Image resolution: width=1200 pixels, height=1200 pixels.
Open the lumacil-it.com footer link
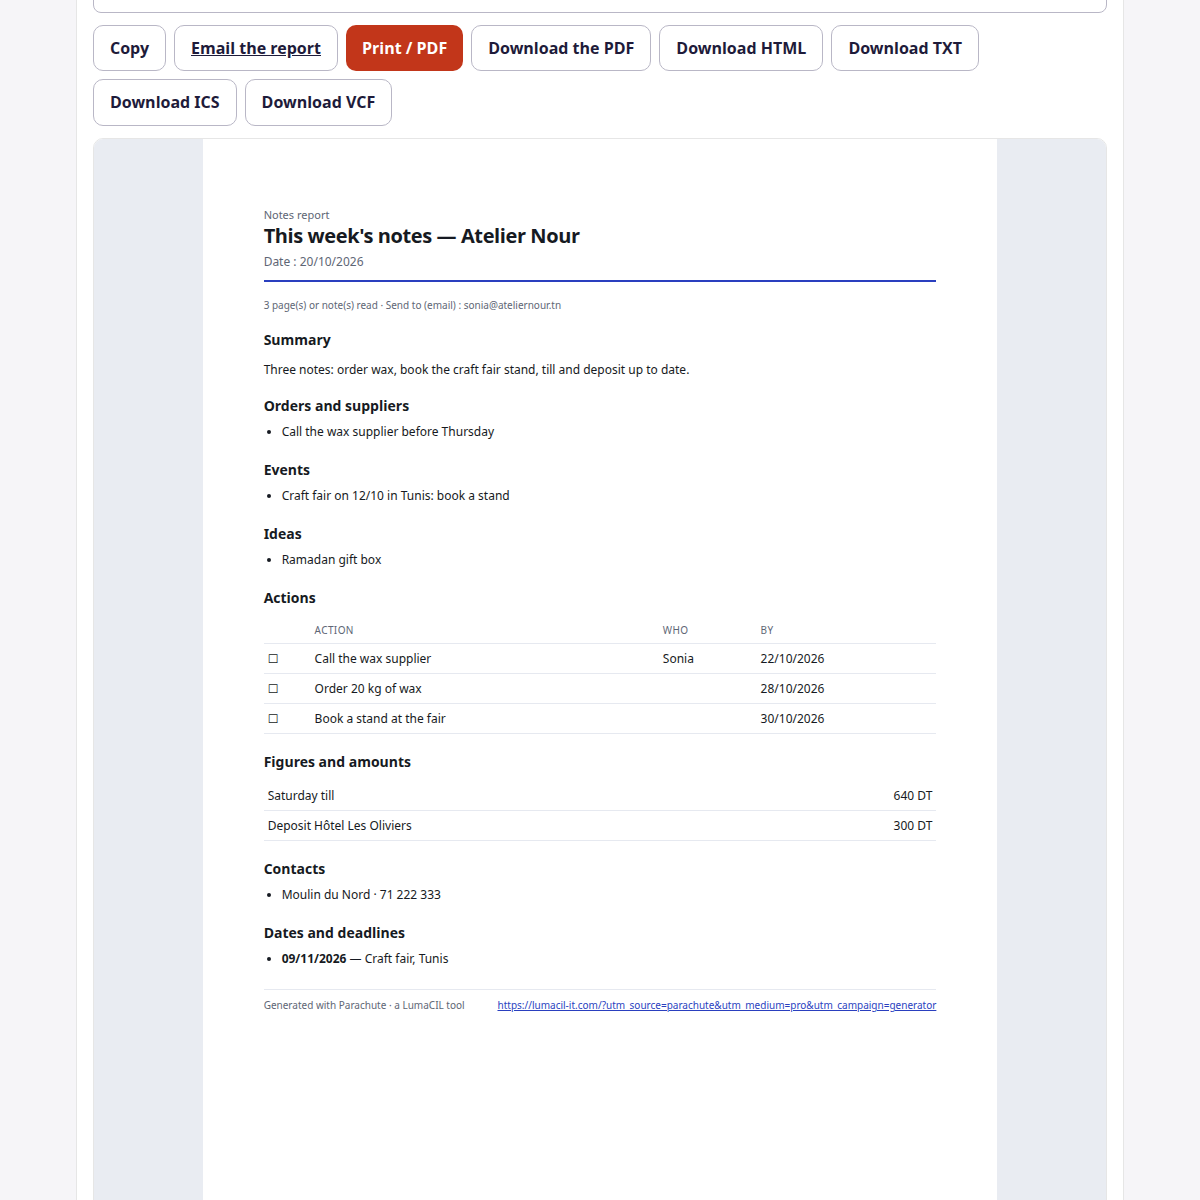tap(716, 1005)
